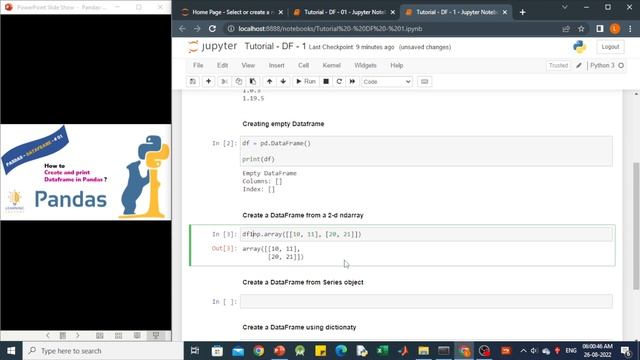Select heading Creating empty Dataframe
This screenshot has height=360, width=640.
coord(283,124)
